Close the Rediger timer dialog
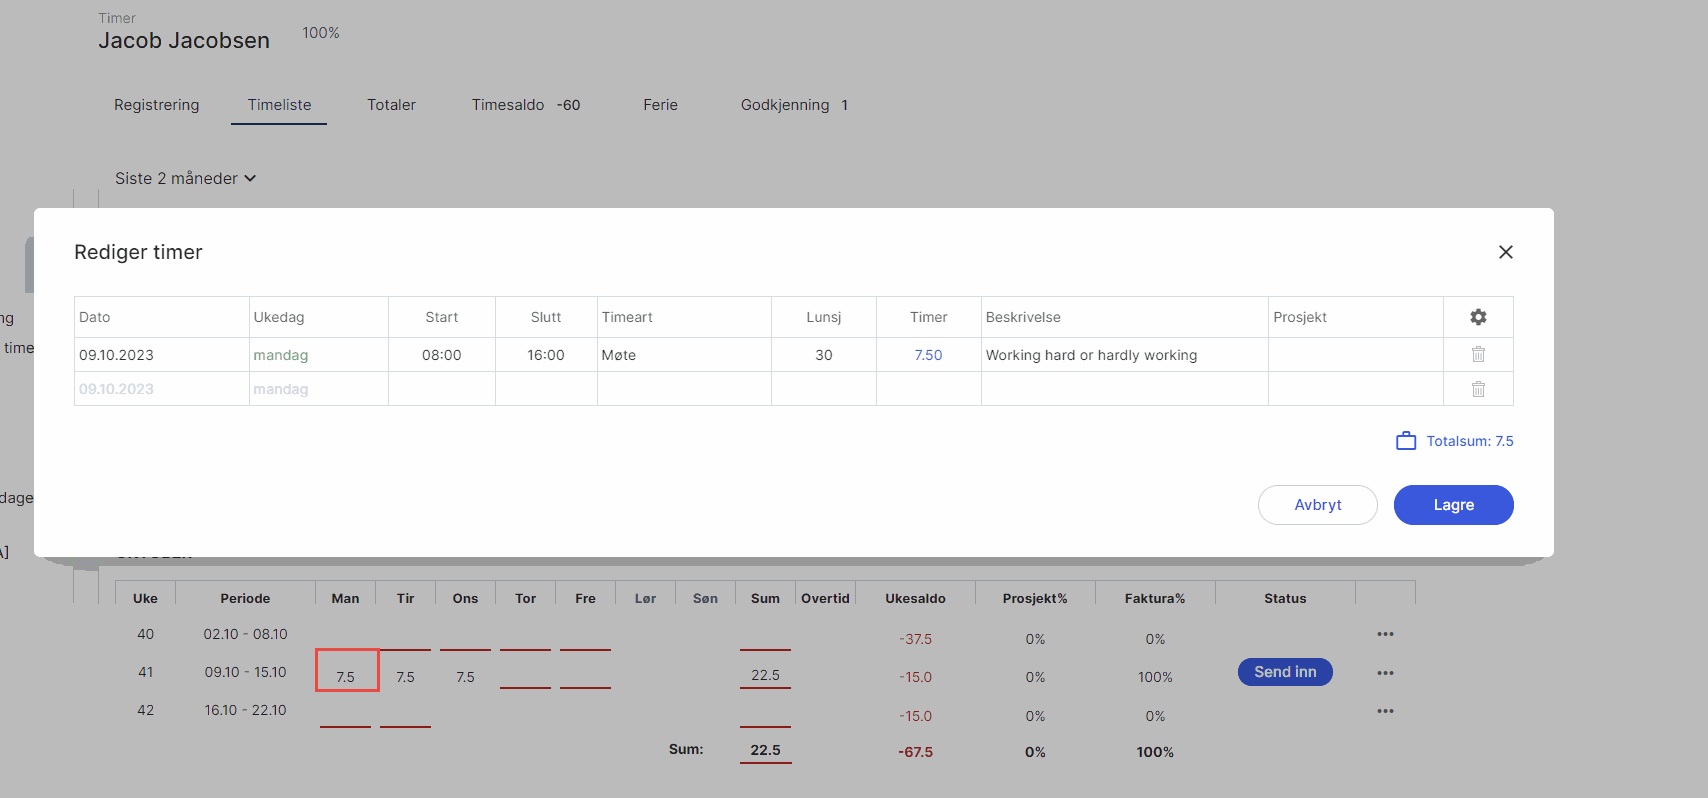Screen dimensions: 1708x798 1505,252
